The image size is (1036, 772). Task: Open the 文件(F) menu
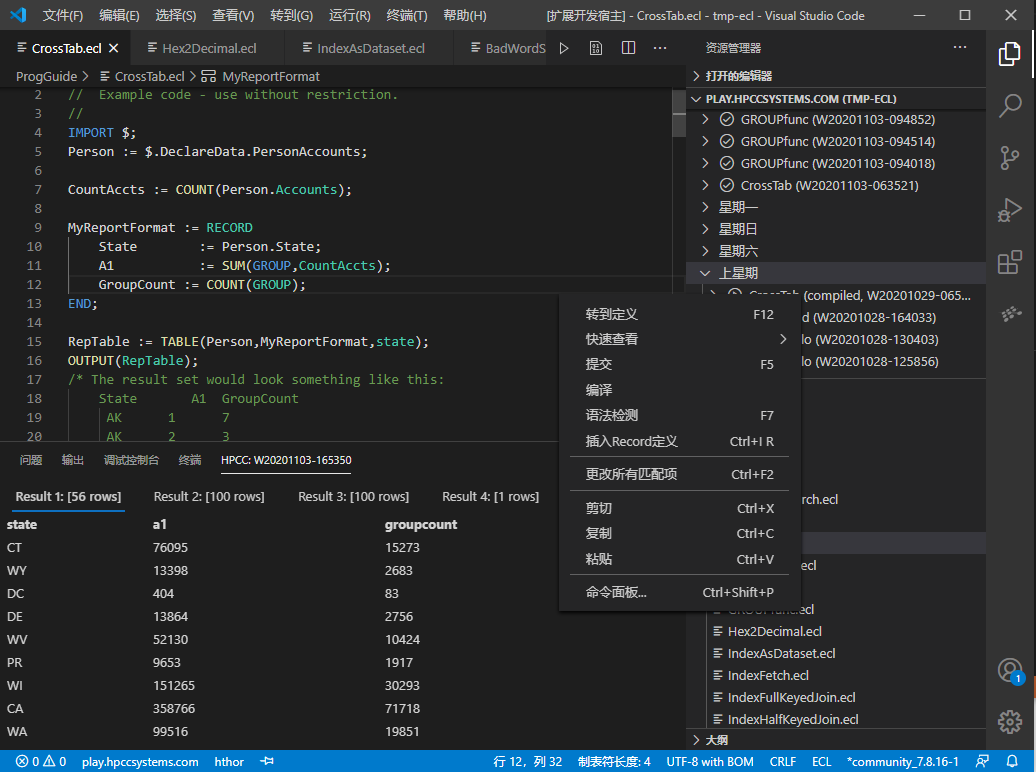[x=63, y=15]
